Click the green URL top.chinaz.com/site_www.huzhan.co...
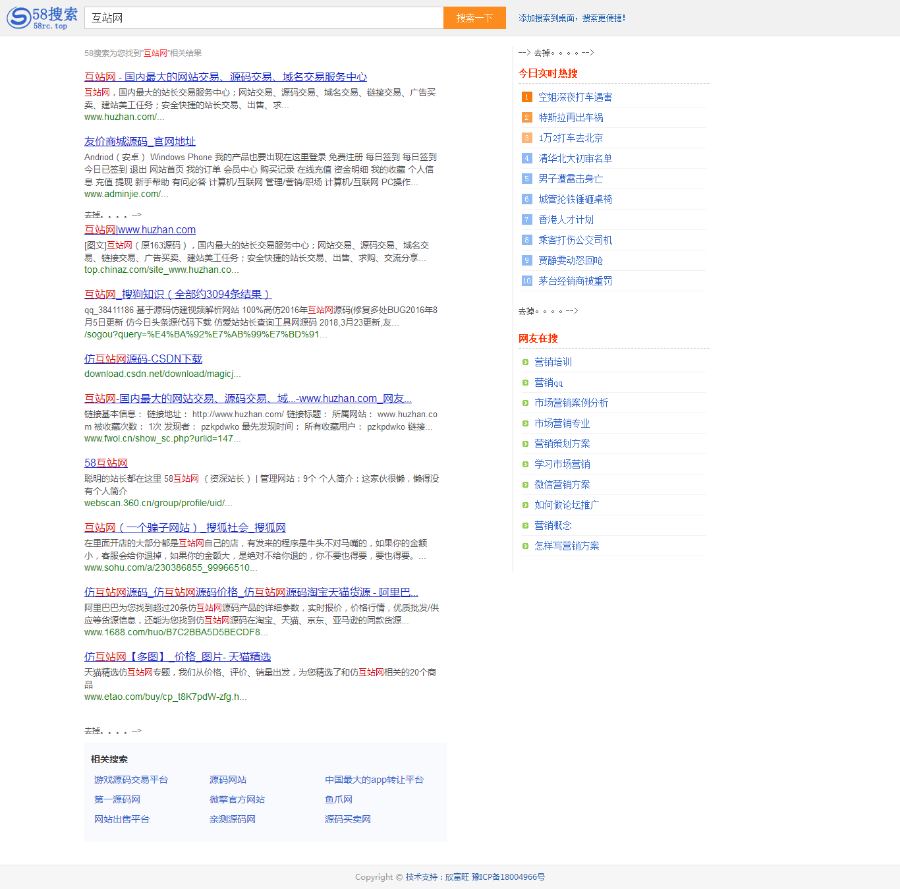900x889 pixels. click(x=162, y=270)
